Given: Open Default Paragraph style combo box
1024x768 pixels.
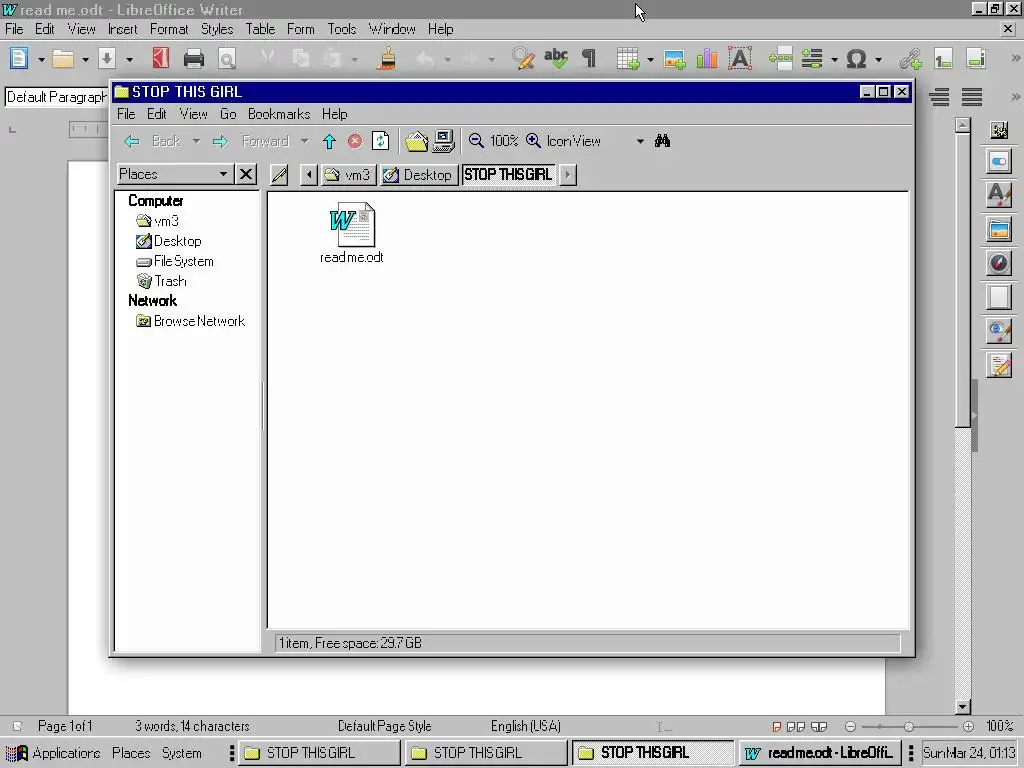Looking at the screenshot, I should point(56,97).
